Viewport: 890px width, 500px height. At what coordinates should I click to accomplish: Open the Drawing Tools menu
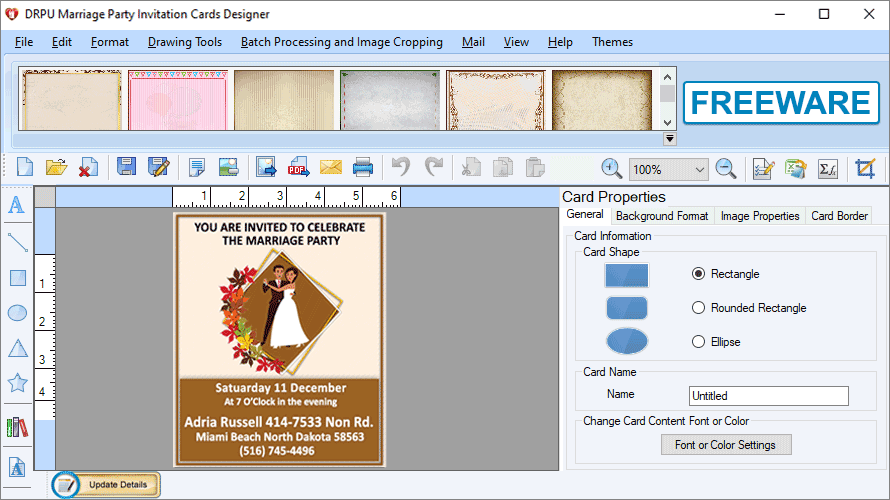tap(184, 42)
